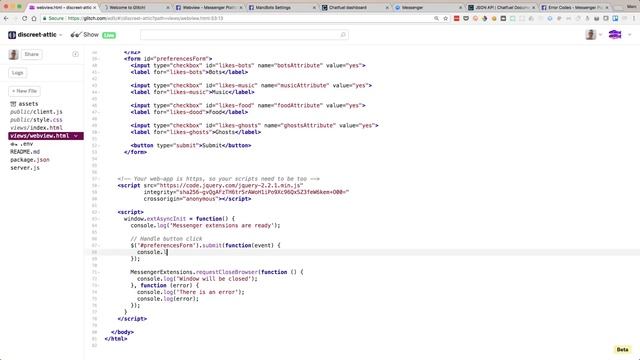The image size is (640, 360).
Task: Open the .env file
Action: [x=22, y=144]
